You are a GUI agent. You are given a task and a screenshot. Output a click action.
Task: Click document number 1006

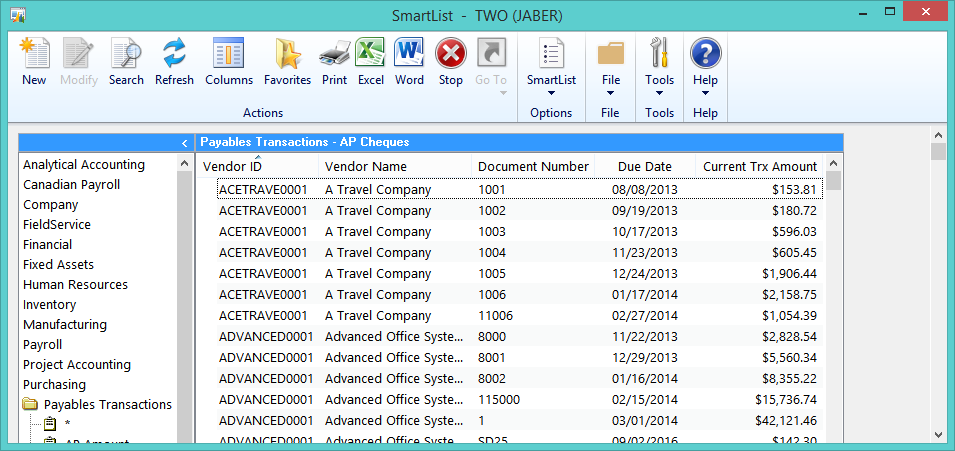click(x=492, y=294)
